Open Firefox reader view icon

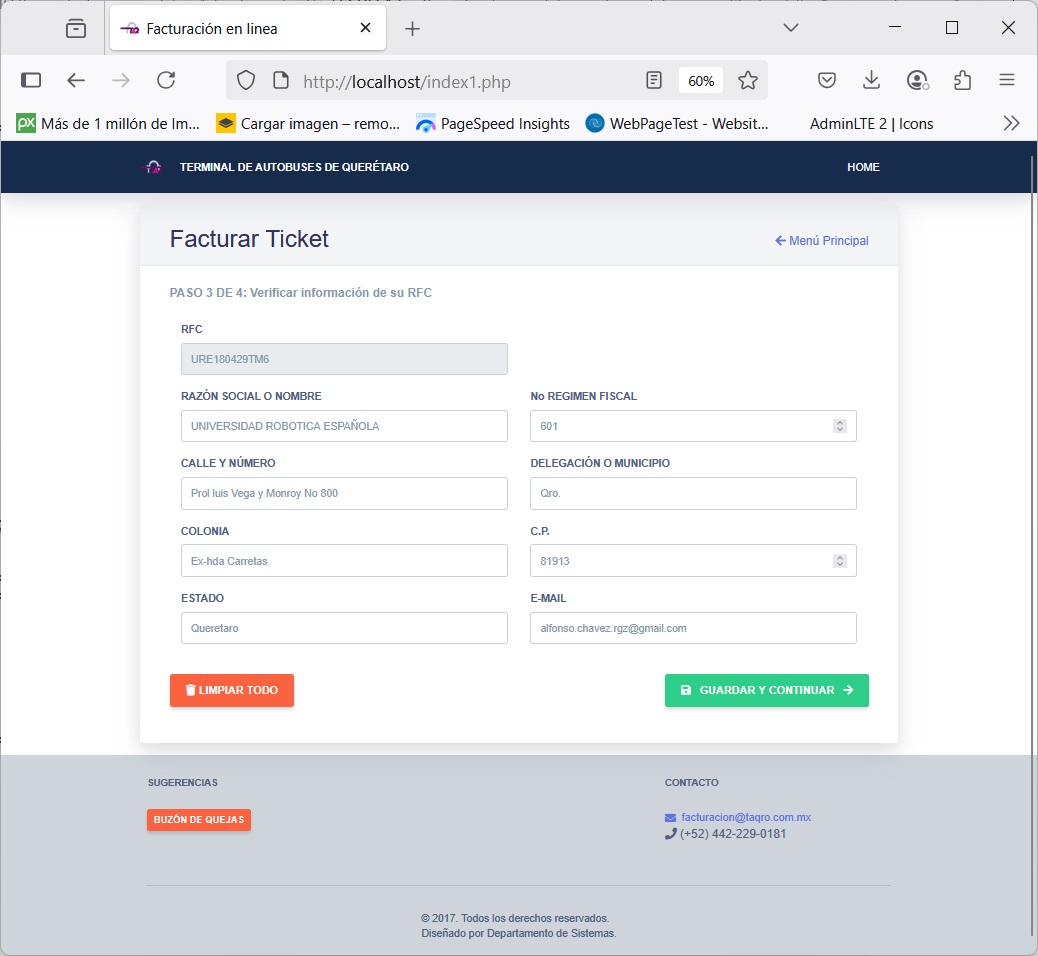click(654, 81)
